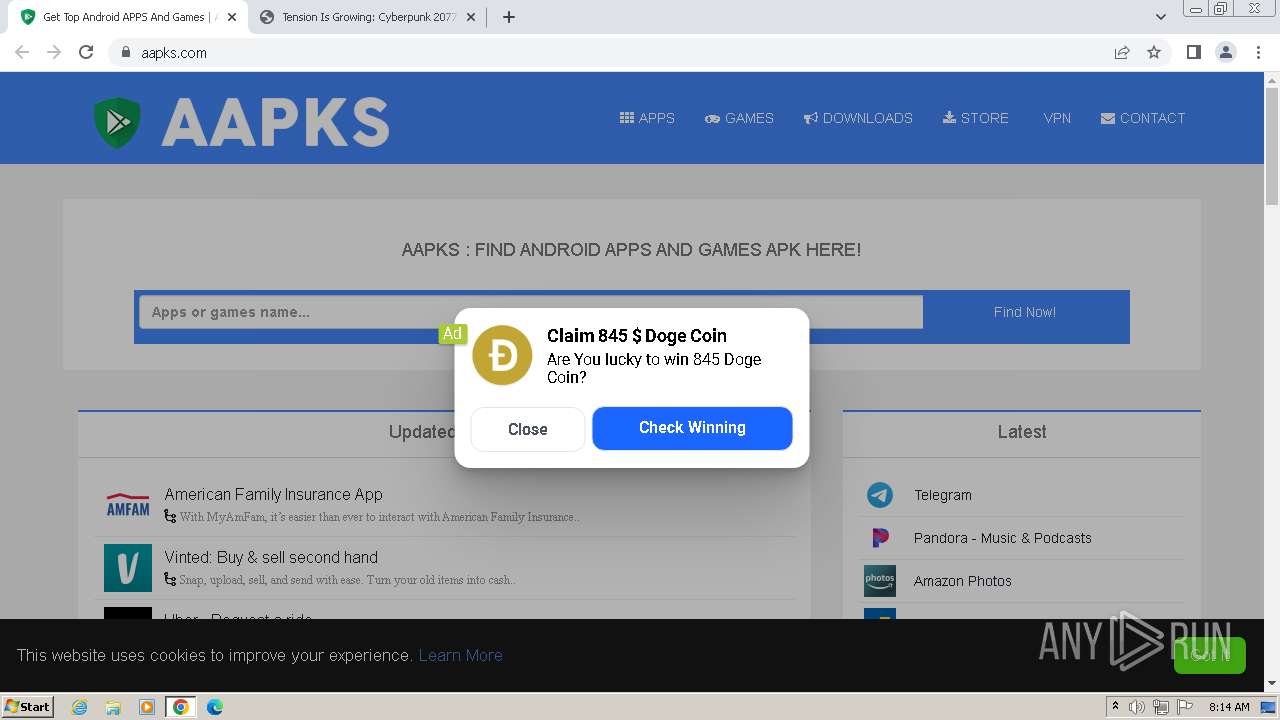
Task: Open a new browser tab
Action: 509,17
